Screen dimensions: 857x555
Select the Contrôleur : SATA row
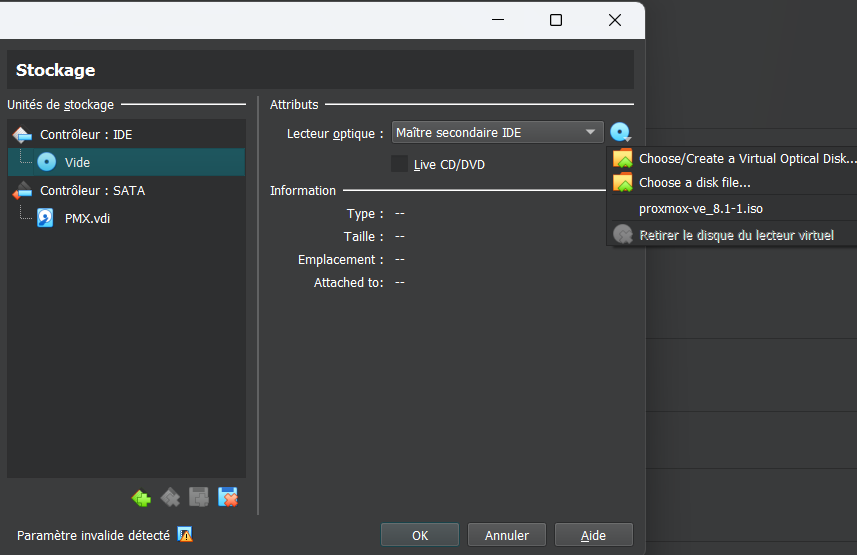pyautogui.click(x=126, y=190)
